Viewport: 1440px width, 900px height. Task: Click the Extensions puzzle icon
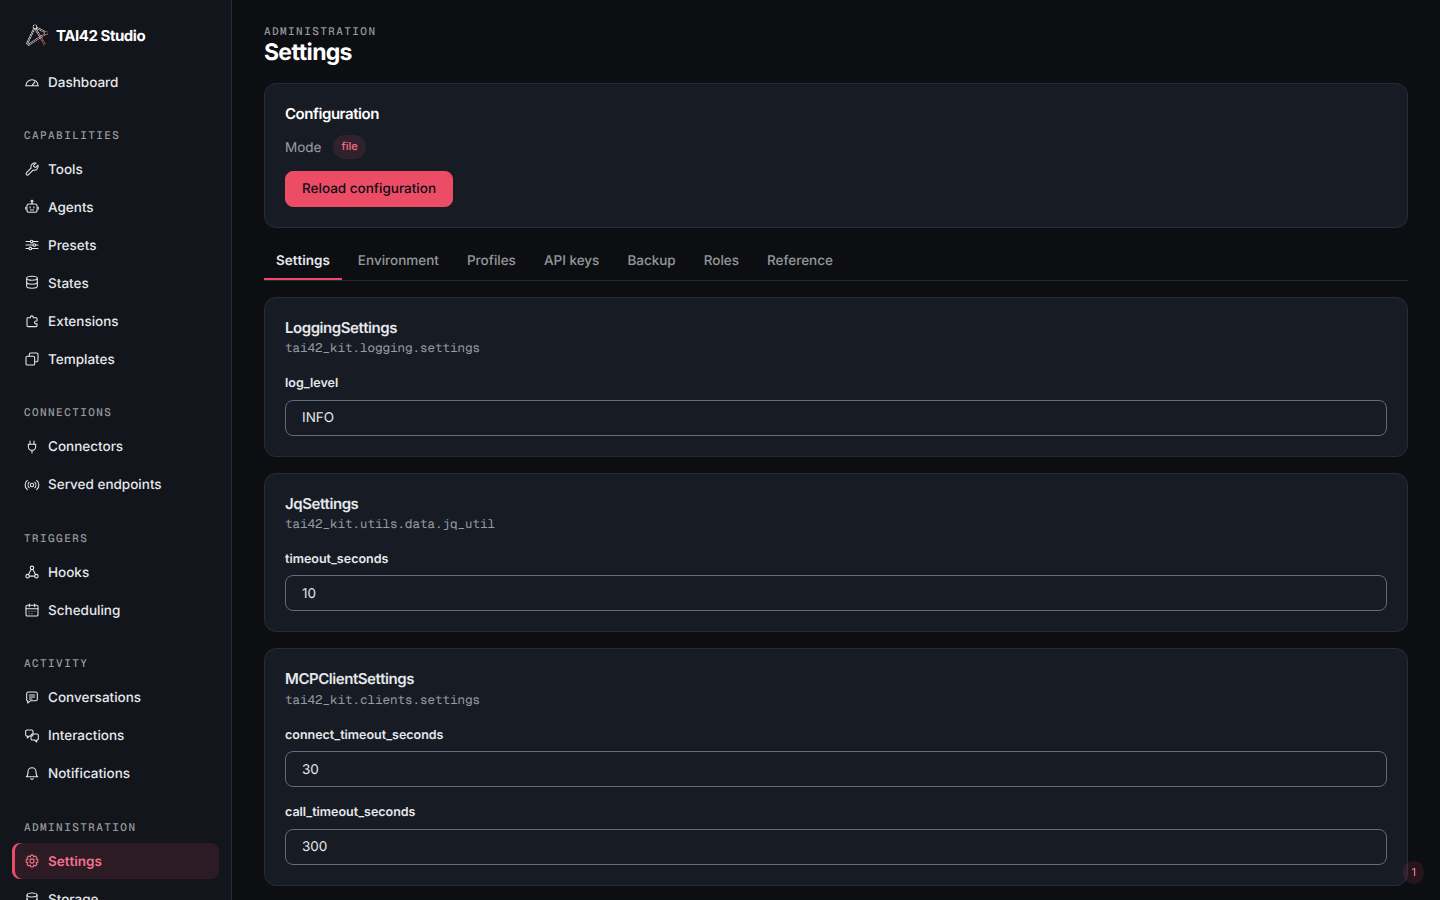(x=32, y=322)
